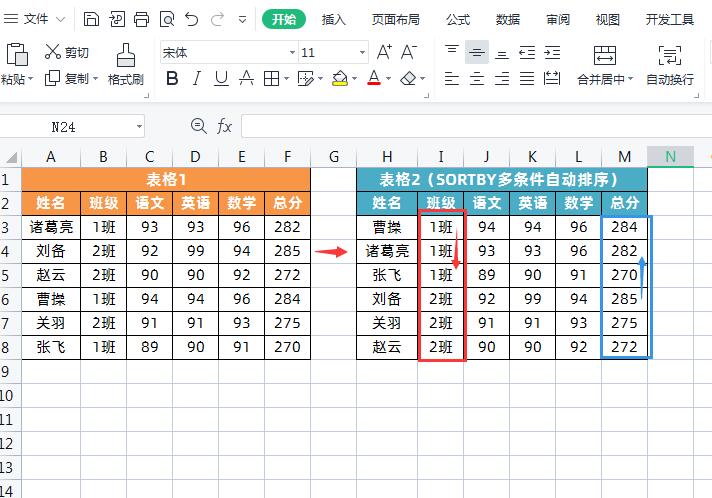Image resolution: width=712 pixels, height=498 pixels.
Task: Click the formula fx icon
Action: tap(224, 126)
